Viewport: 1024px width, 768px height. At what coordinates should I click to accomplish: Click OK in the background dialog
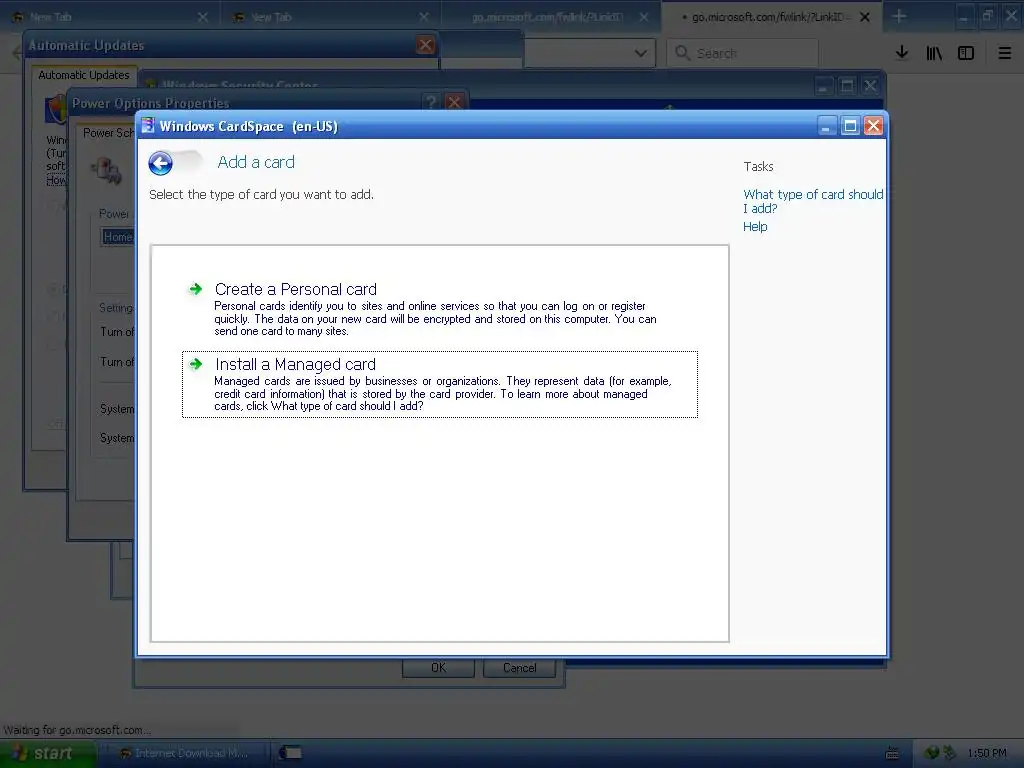pyautogui.click(x=438, y=667)
